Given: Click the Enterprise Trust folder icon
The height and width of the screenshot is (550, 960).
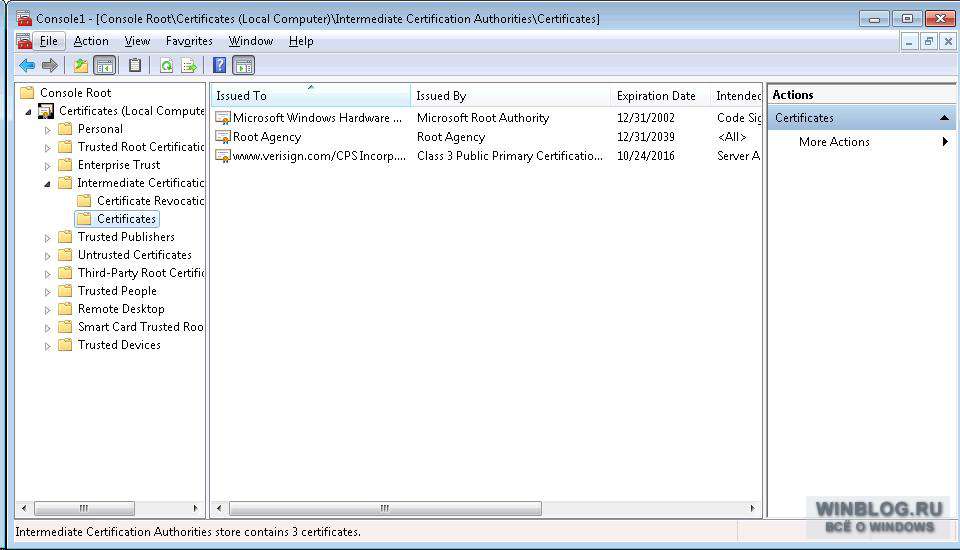Looking at the screenshot, I should (x=65, y=165).
